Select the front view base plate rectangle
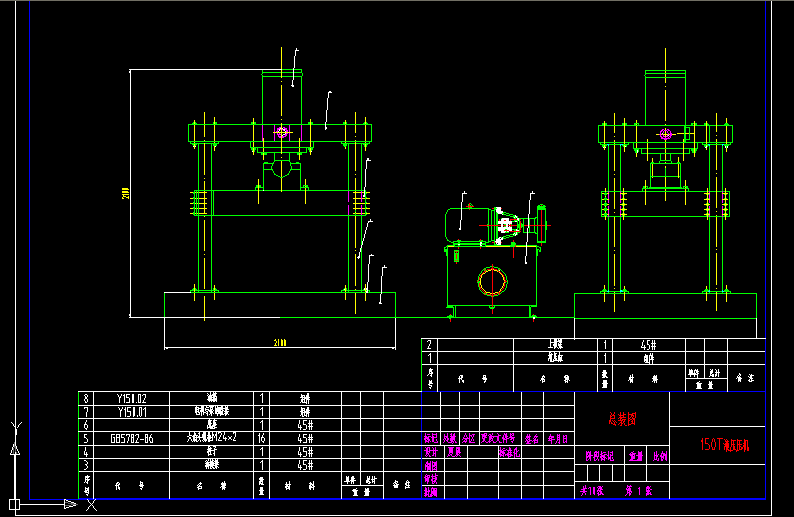 pyautogui.click(x=279, y=305)
